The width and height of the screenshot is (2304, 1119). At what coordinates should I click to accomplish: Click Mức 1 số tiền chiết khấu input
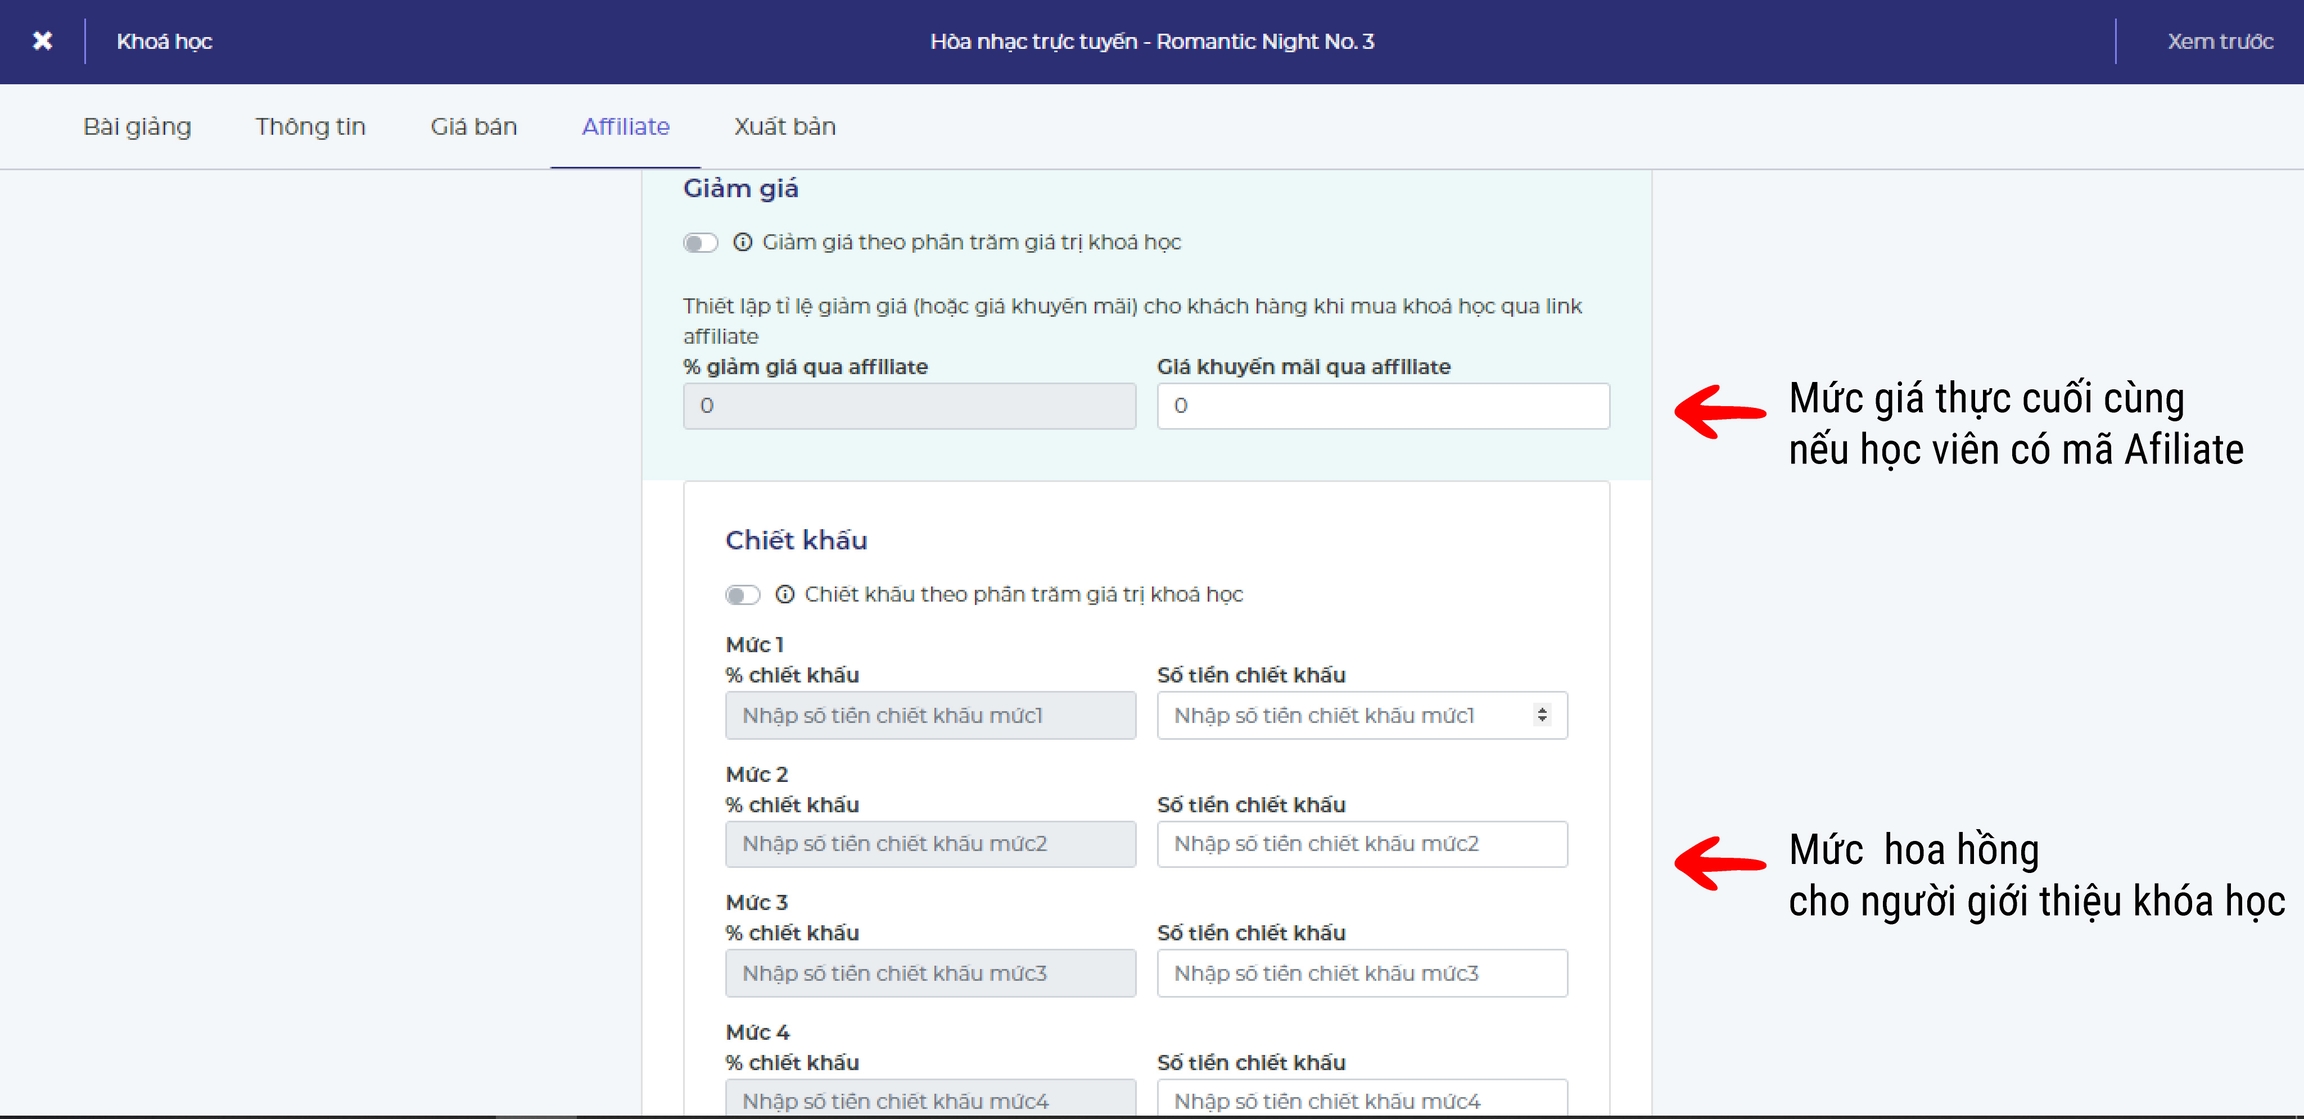(x=1340, y=715)
